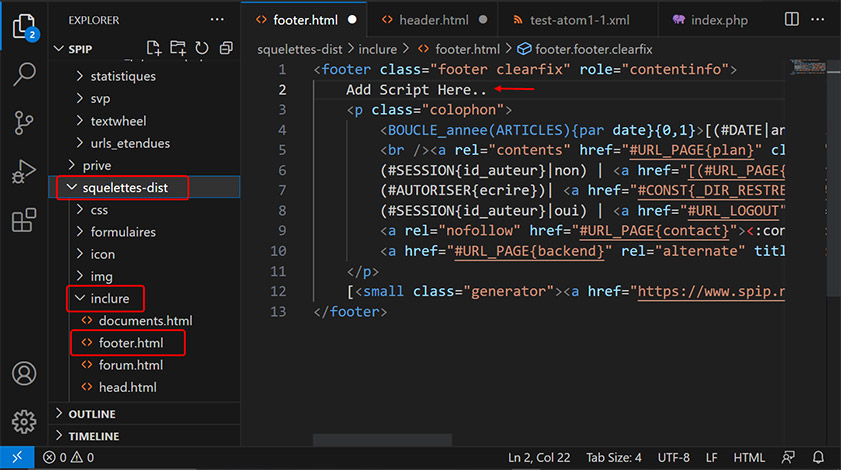The height and width of the screenshot is (470, 841).
Task: Open editor more actions ellipsis
Action: pos(817,20)
